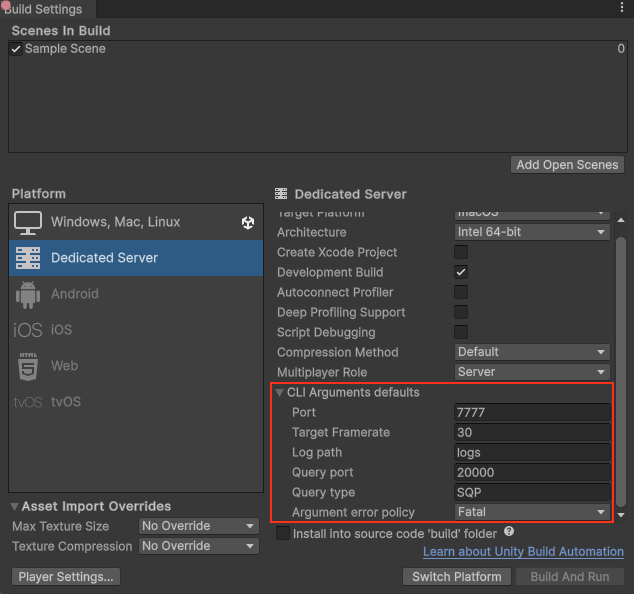This screenshot has width=634, height=594.
Task: Open the help icon for build folder
Action: pyautogui.click(x=508, y=533)
